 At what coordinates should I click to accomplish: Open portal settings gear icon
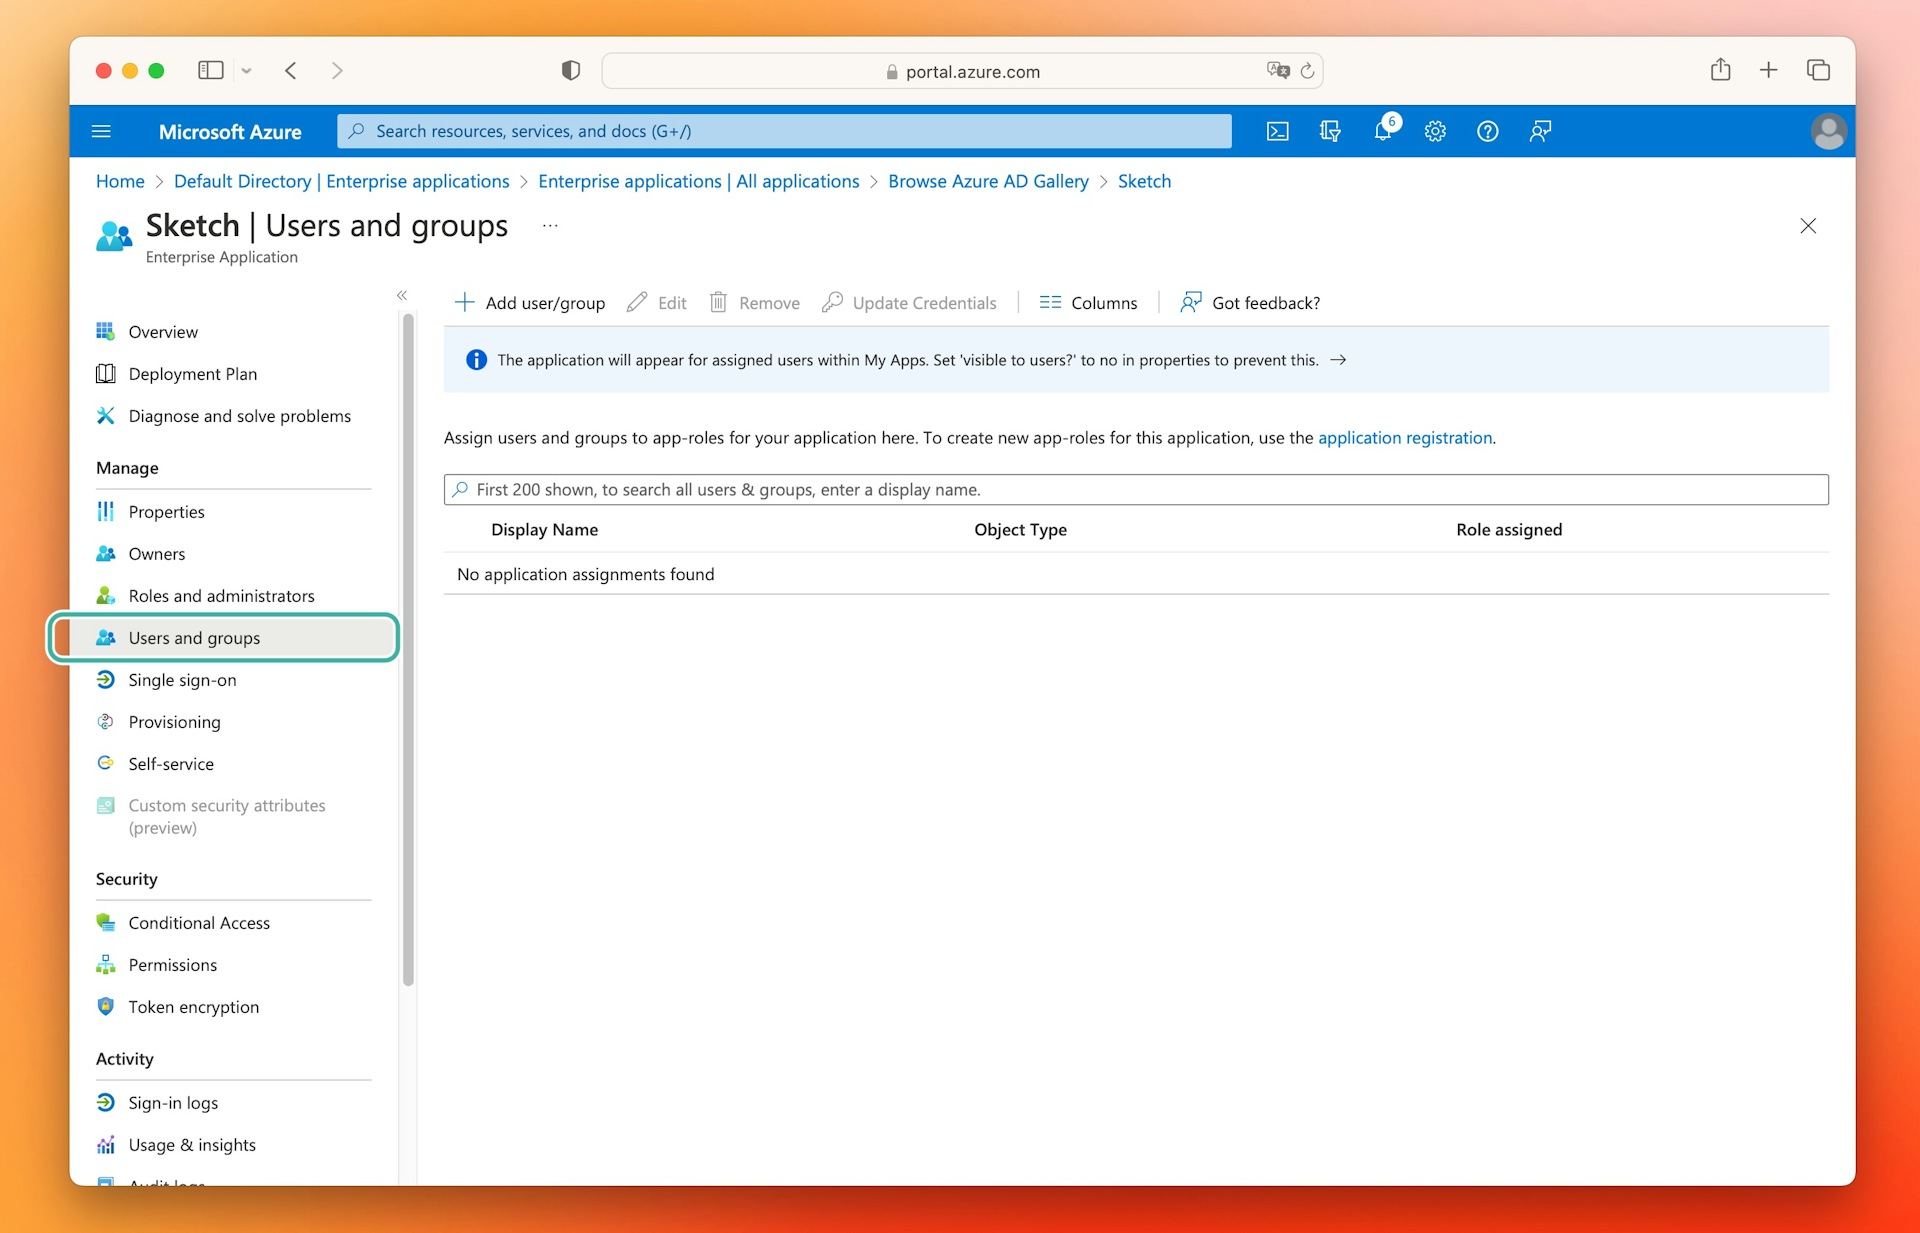click(x=1435, y=131)
